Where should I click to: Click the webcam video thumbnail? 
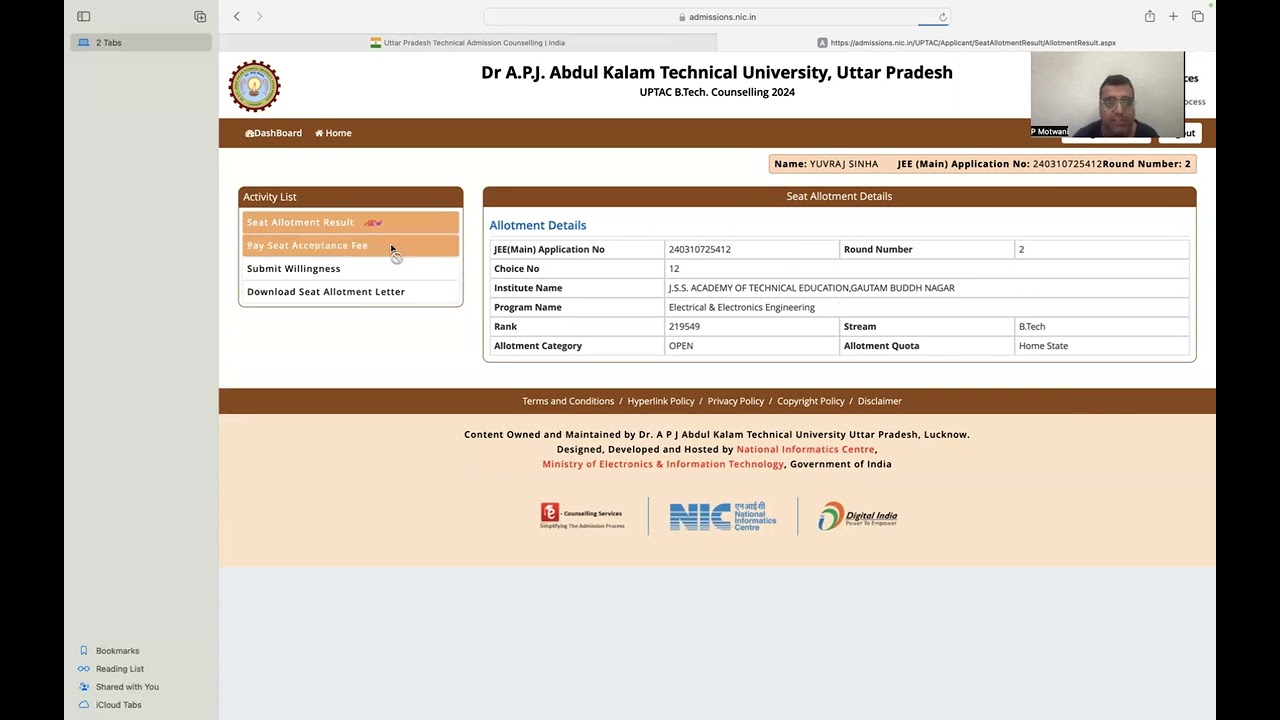1107,95
